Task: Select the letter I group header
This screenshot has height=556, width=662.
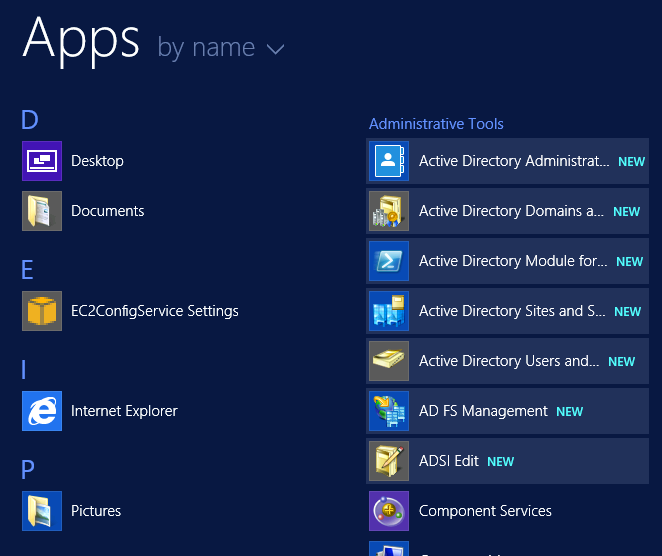Action: 24,370
